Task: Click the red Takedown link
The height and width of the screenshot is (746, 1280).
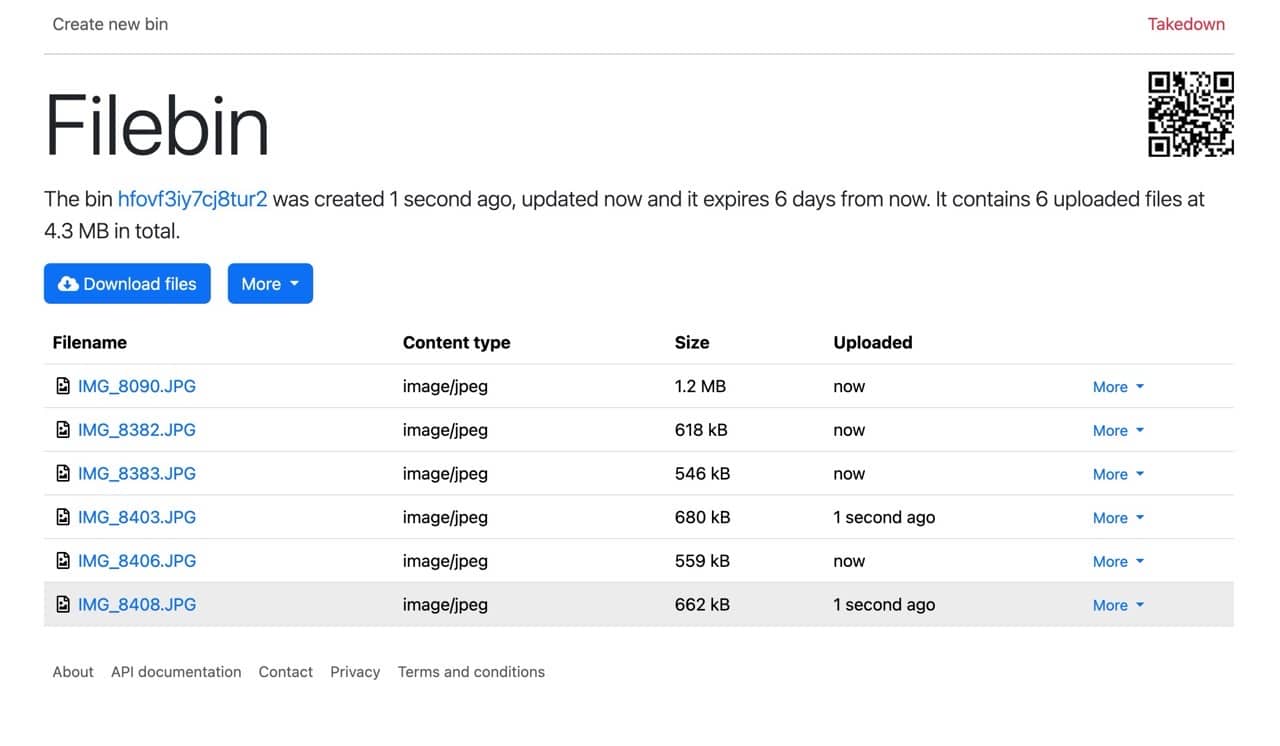Action: pos(1186,24)
